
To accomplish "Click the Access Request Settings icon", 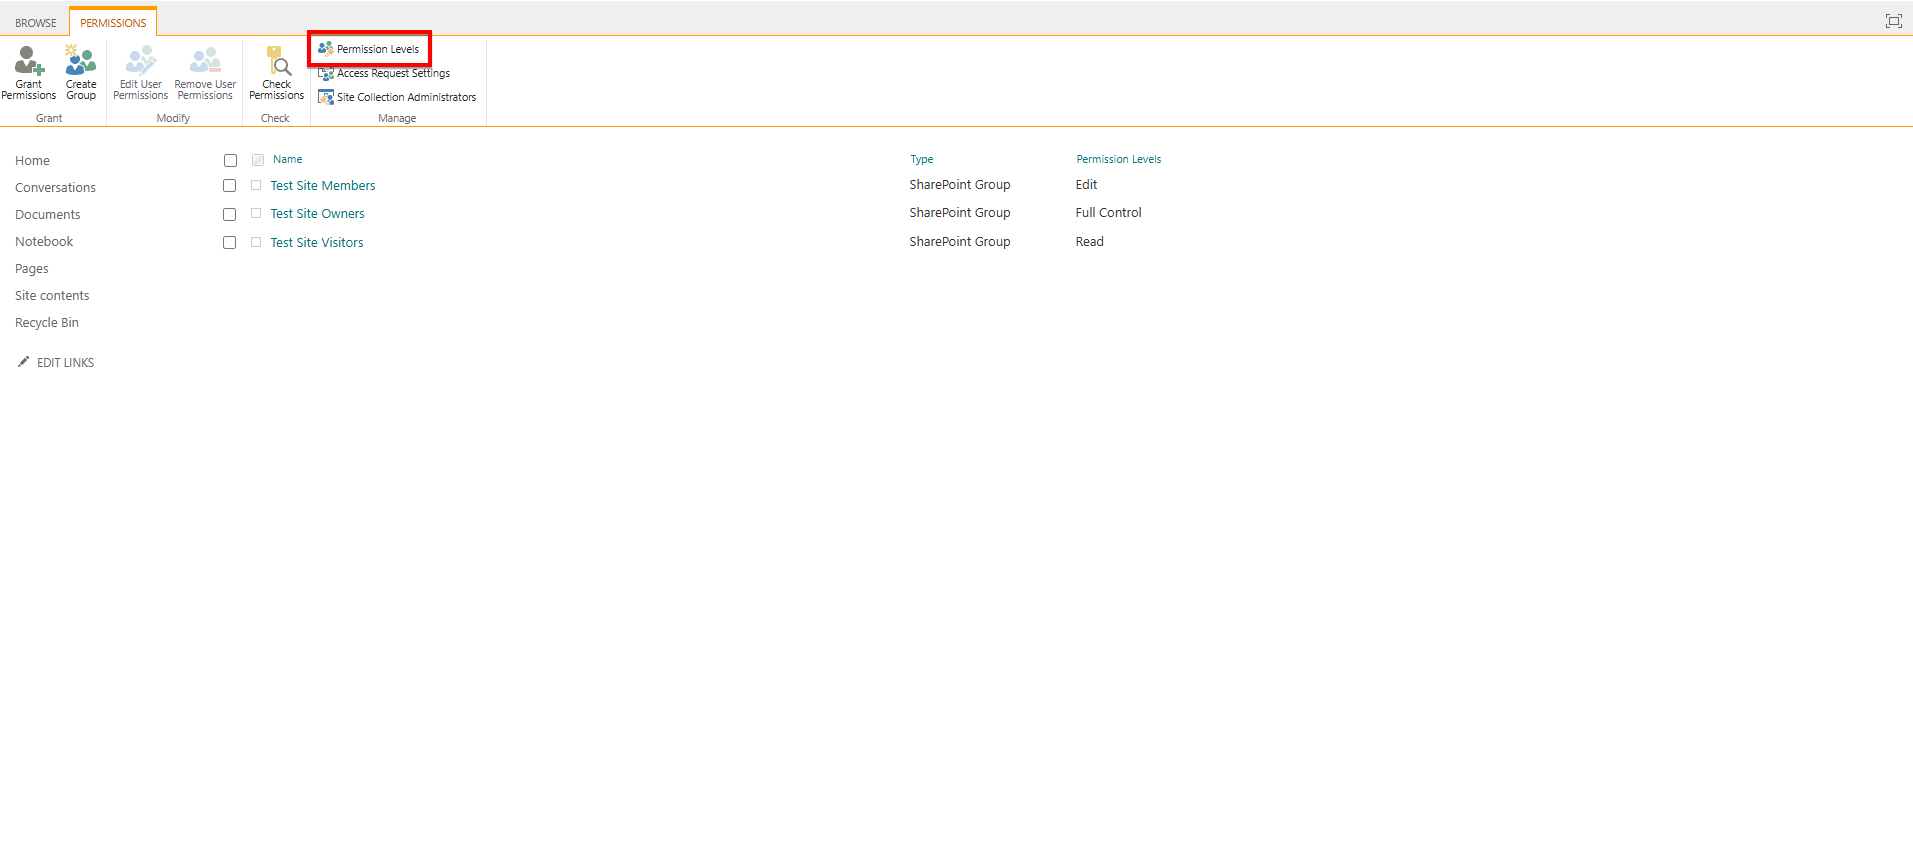I will (325, 73).
